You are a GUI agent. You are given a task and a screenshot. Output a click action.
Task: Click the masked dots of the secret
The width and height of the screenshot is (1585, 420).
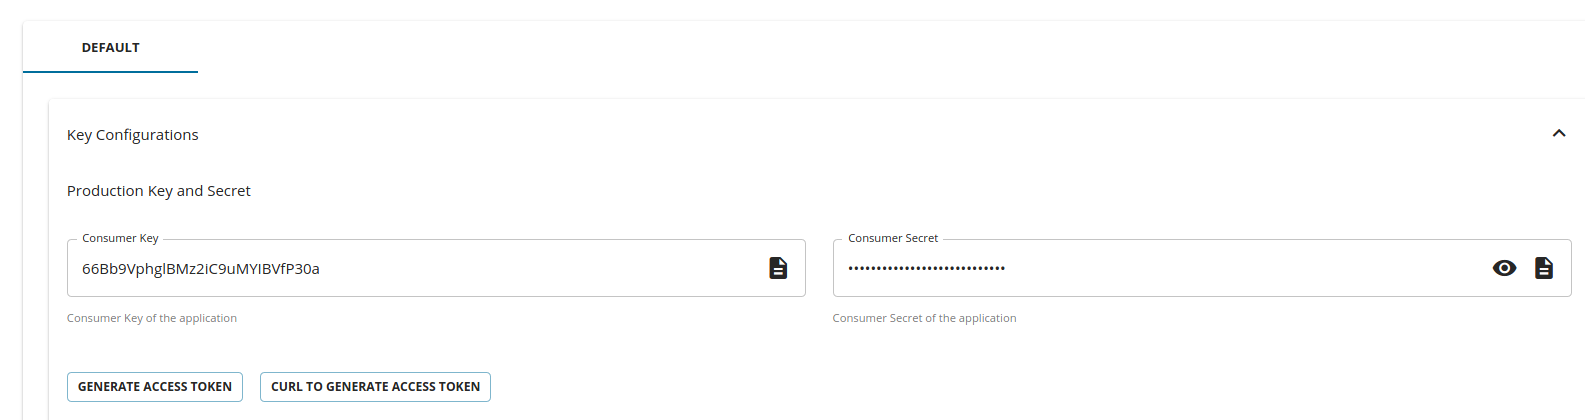pyautogui.click(x=927, y=268)
